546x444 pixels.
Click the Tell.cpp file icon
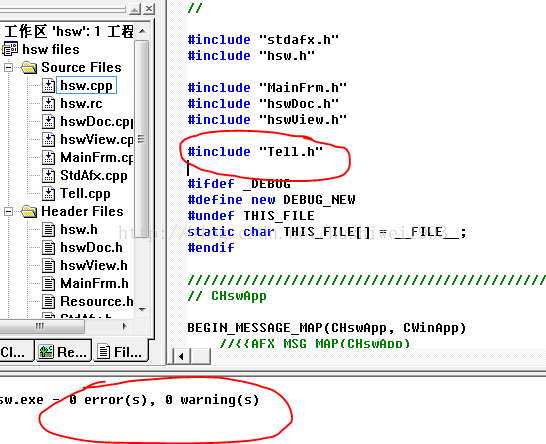(48, 194)
